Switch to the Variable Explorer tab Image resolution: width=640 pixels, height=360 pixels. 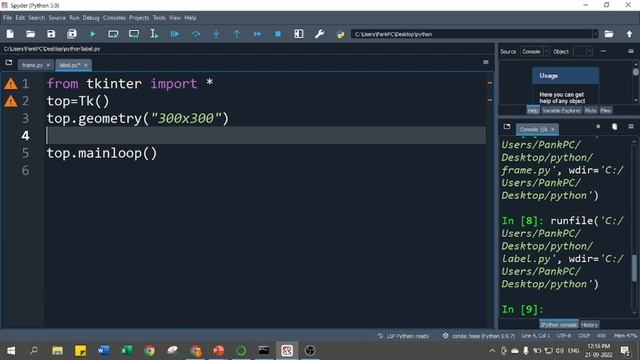tap(561, 110)
